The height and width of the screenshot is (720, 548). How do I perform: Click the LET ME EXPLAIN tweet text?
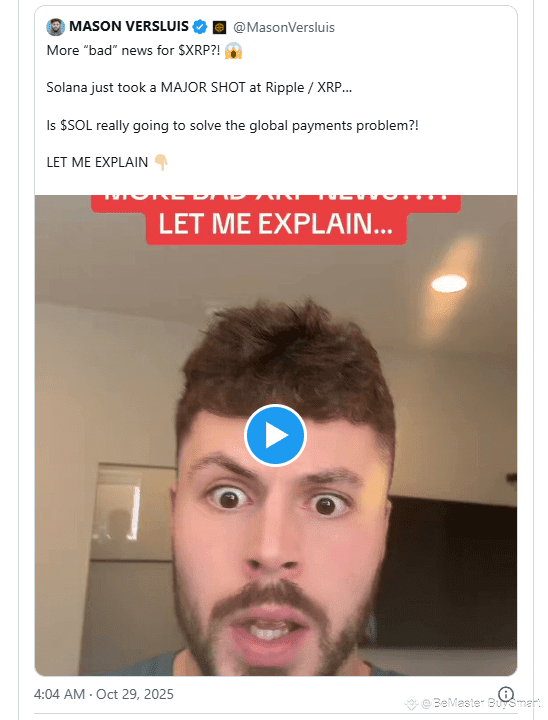tap(97, 163)
